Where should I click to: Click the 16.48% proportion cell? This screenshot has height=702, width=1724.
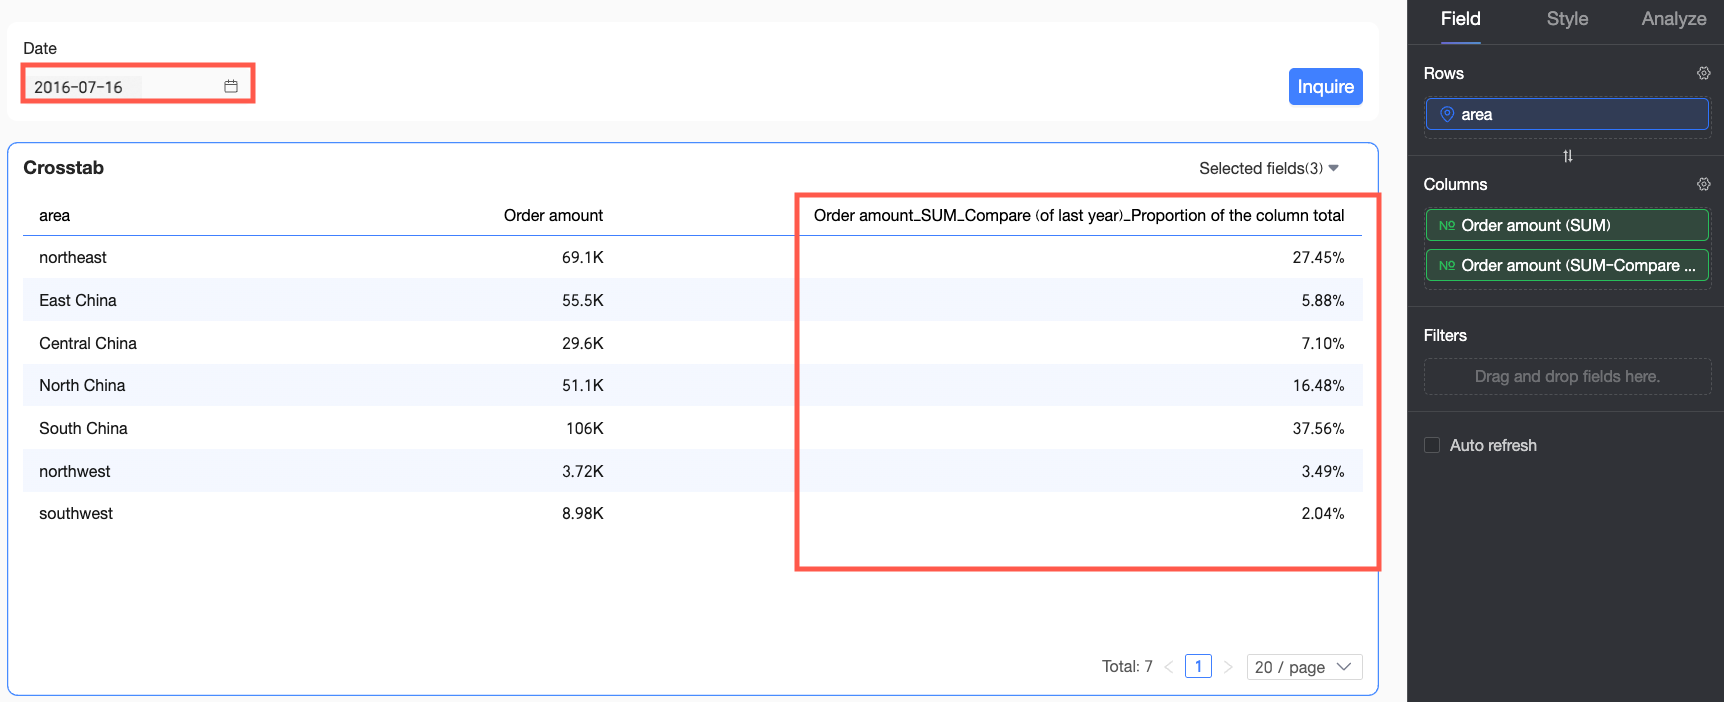coord(1318,385)
